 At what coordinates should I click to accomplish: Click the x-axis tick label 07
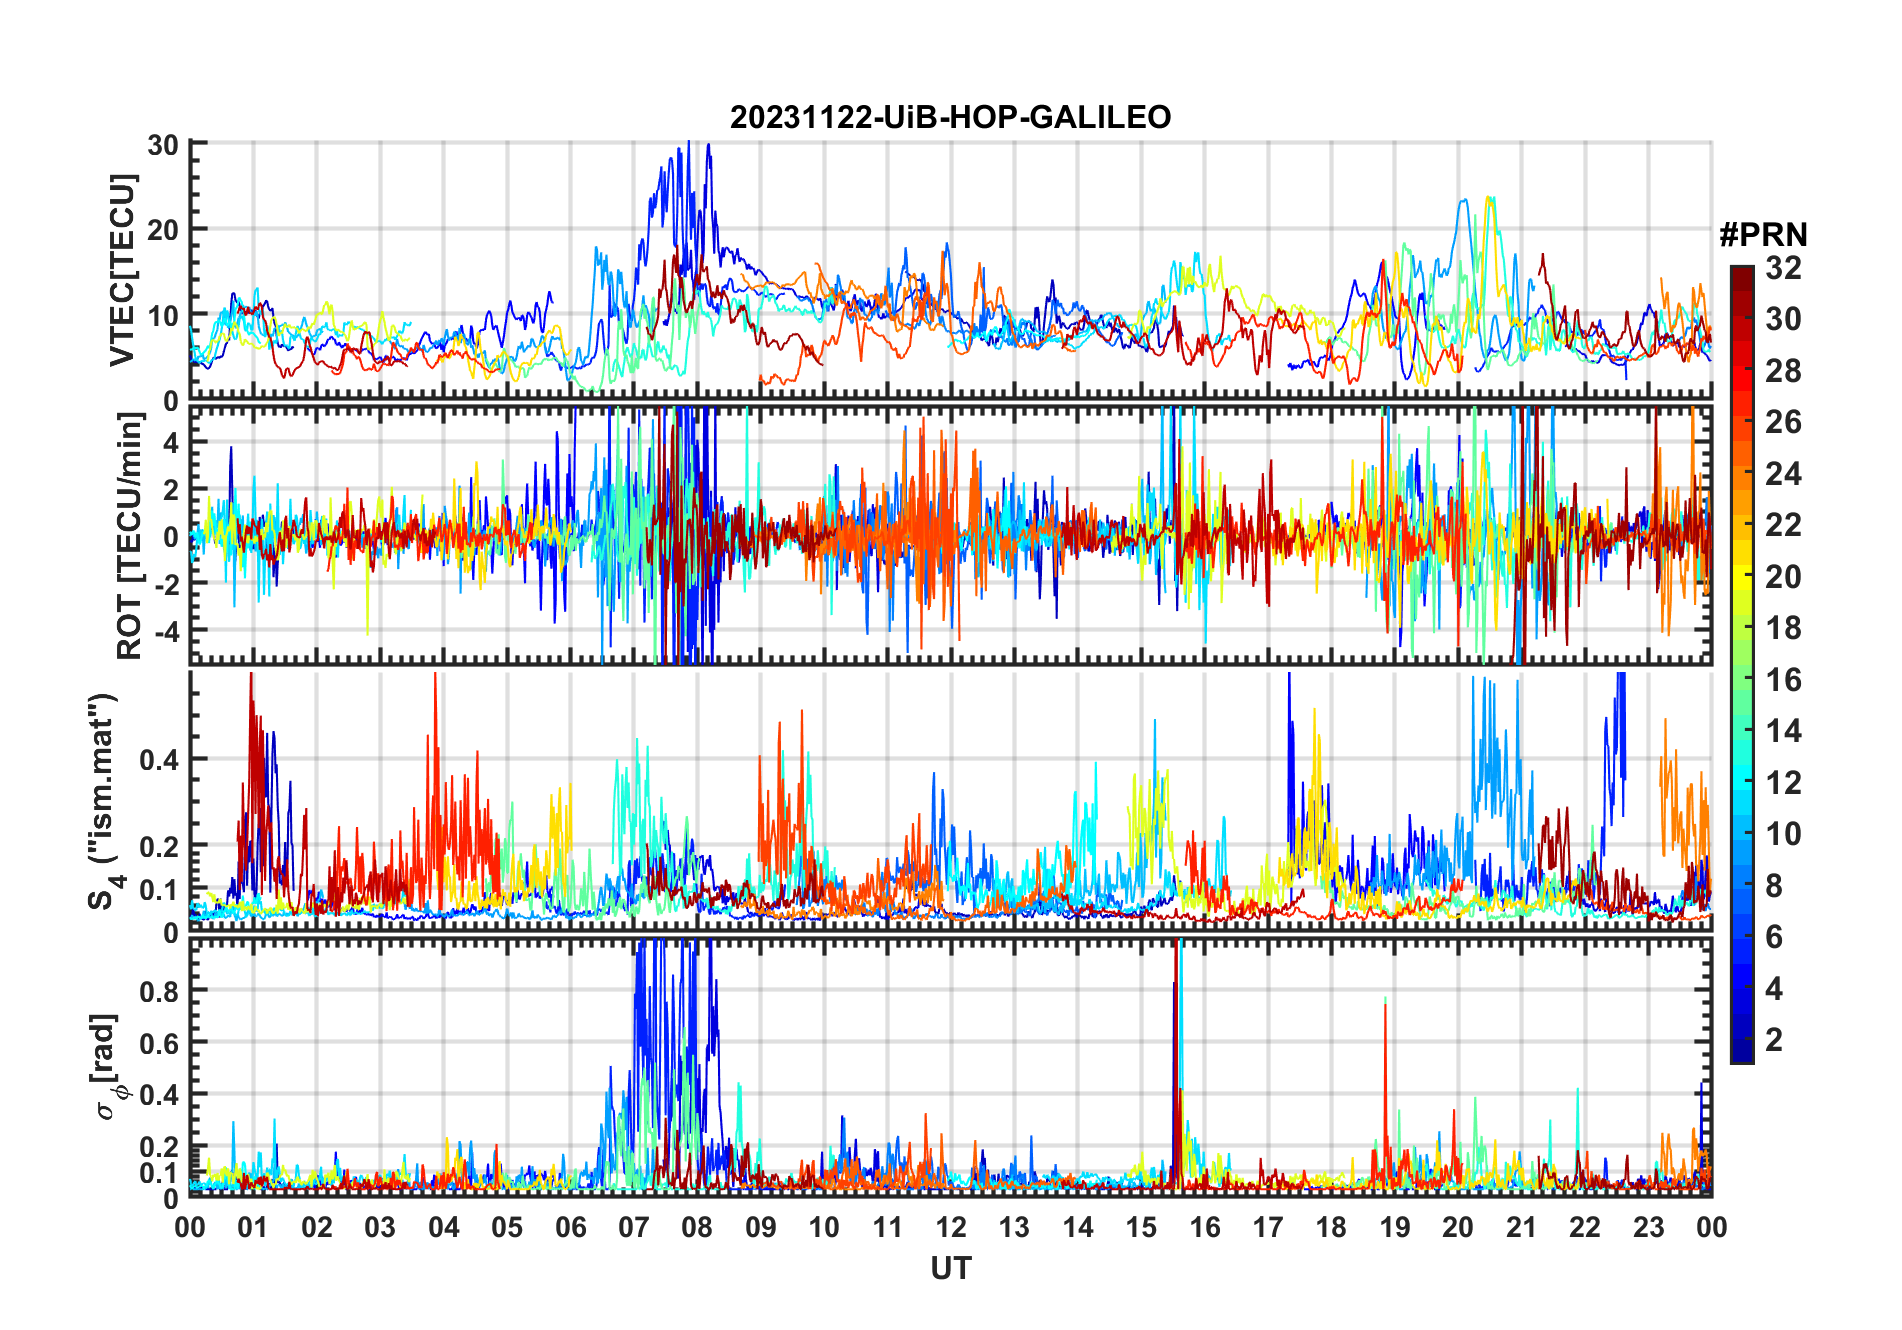634,1227
